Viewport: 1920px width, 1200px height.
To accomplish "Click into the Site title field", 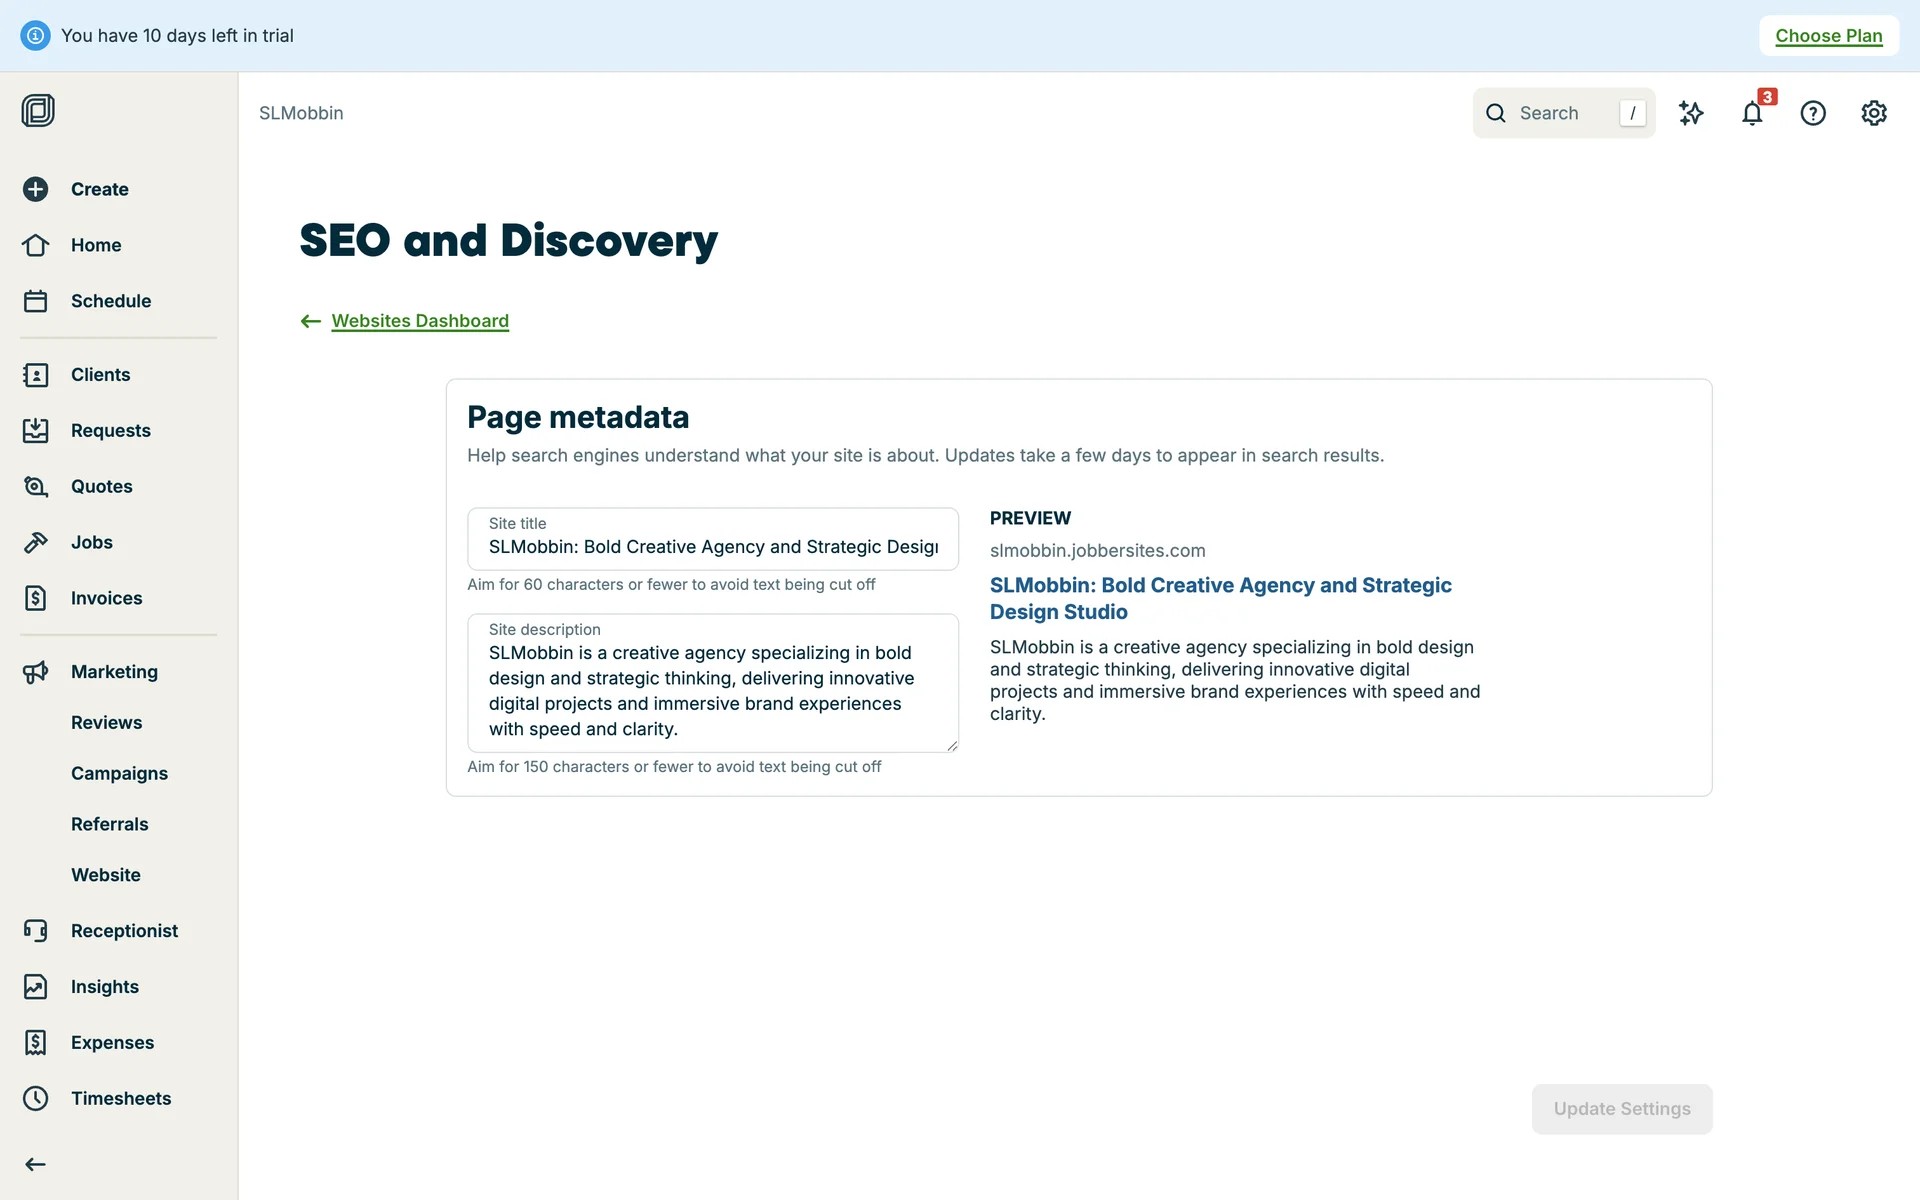I will 712,547.
